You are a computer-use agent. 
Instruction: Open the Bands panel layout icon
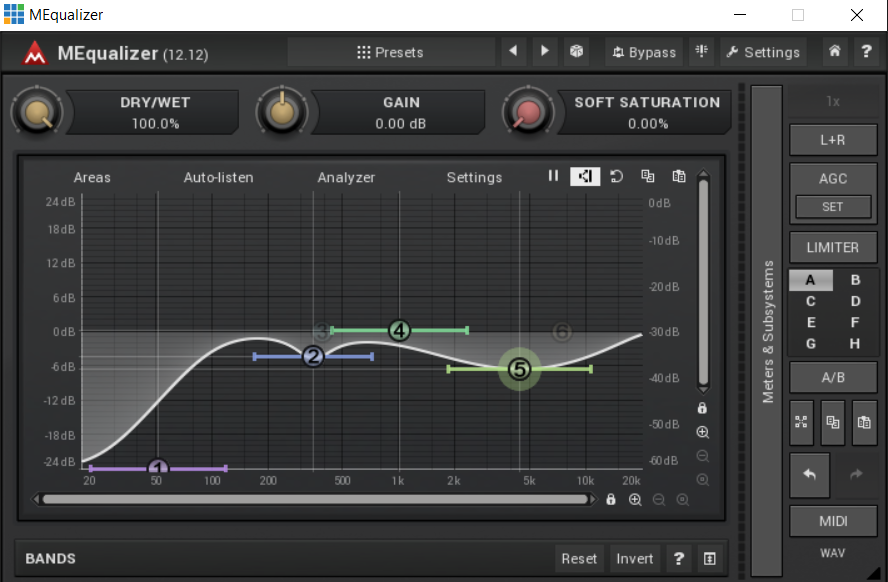tap(710, 559)
